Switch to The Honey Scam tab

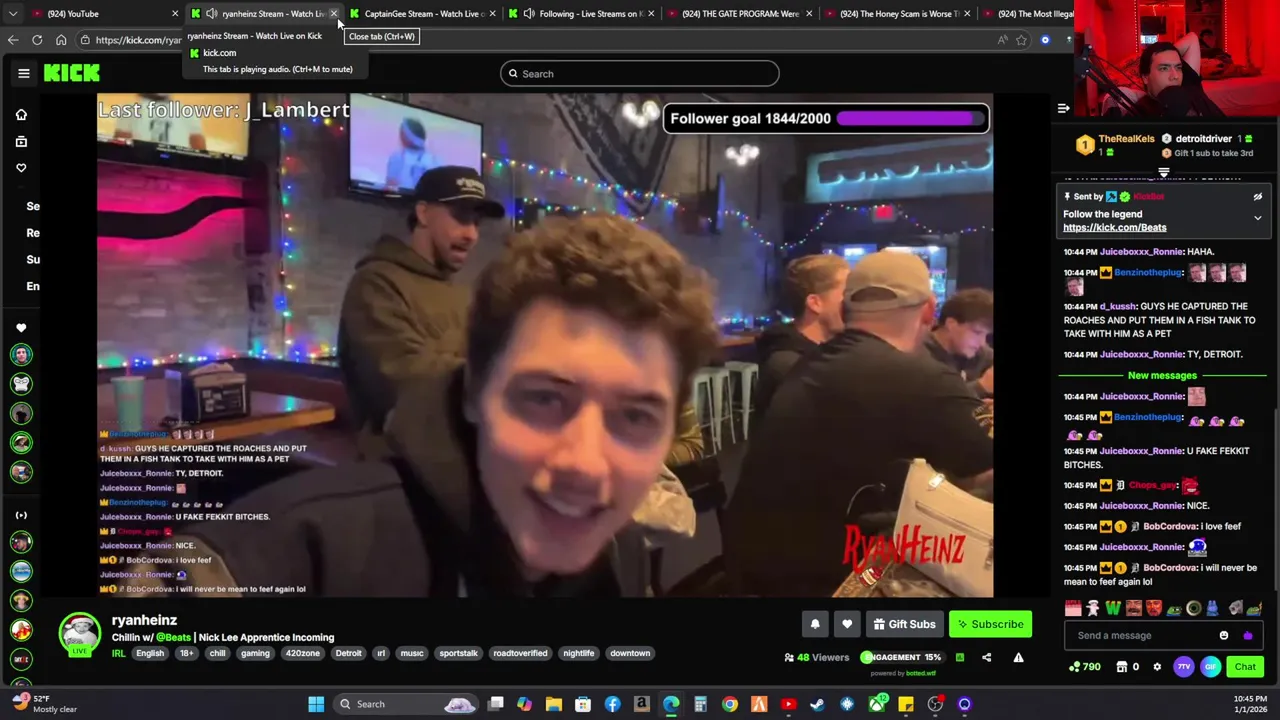click(897, 14)
